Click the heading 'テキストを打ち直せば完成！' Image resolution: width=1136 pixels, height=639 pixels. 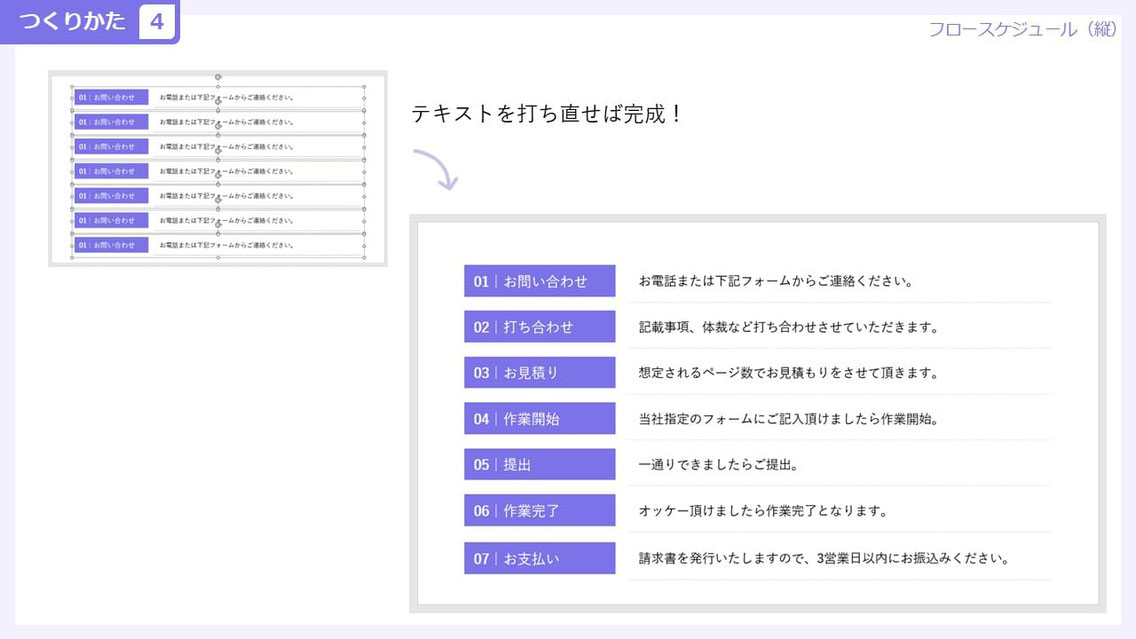coord(547,114)
